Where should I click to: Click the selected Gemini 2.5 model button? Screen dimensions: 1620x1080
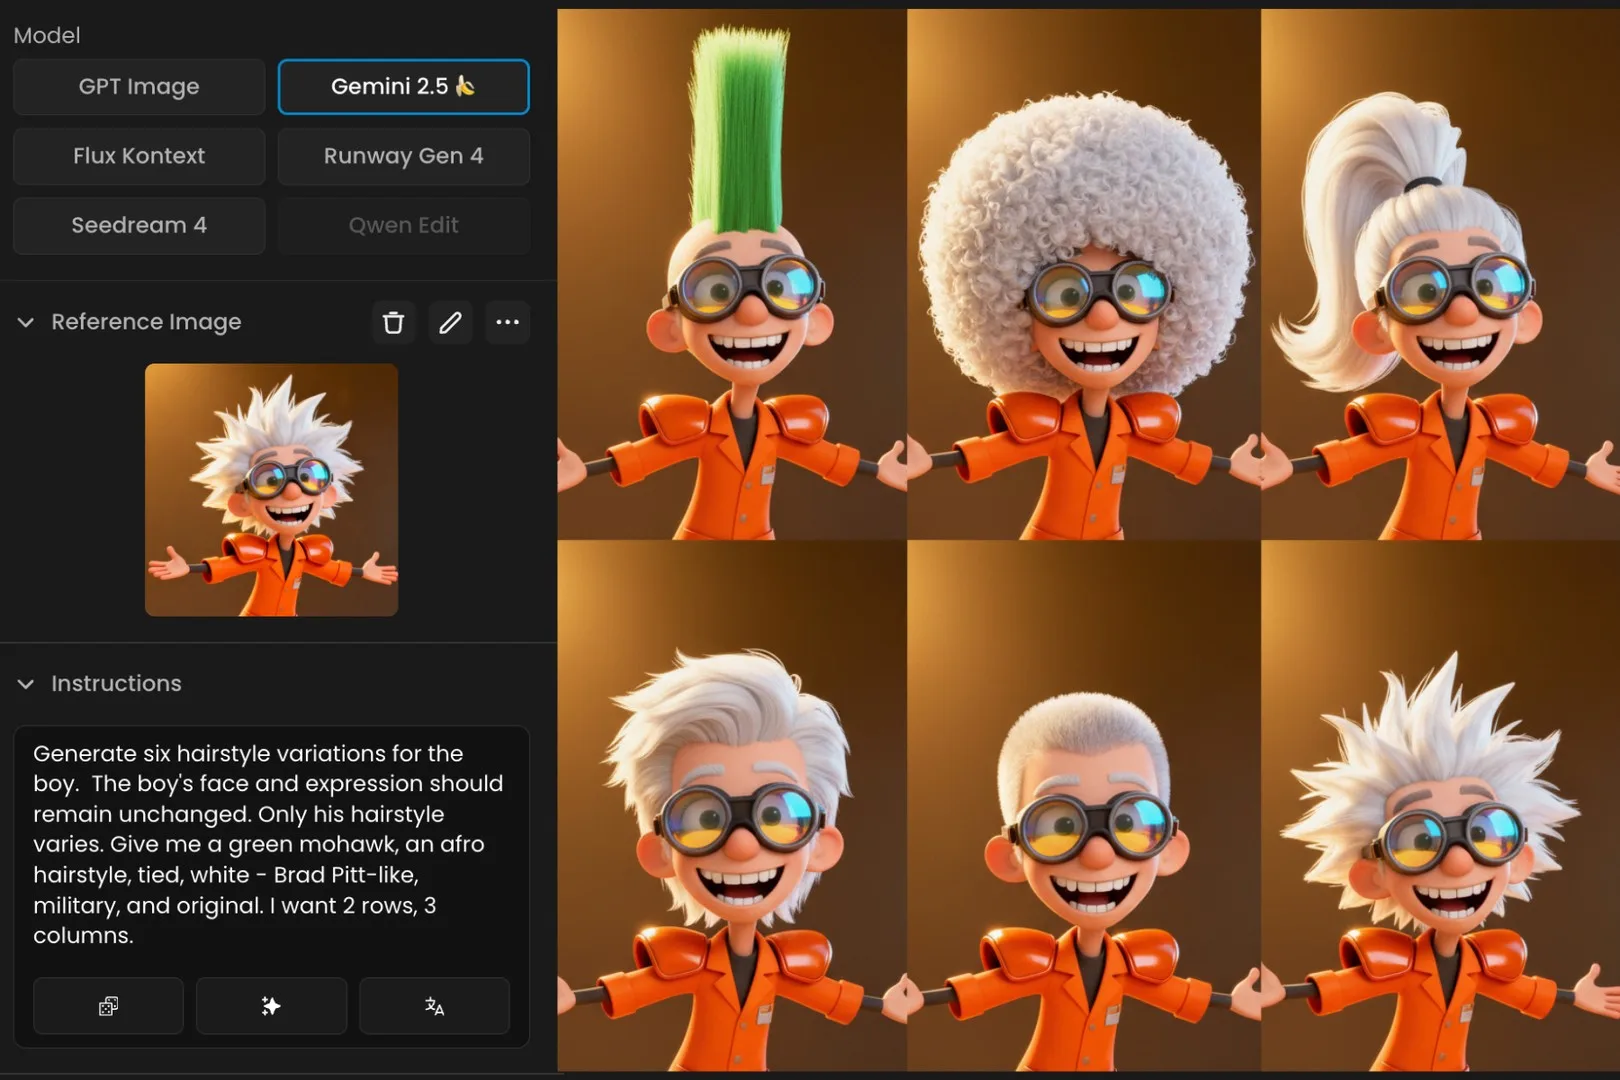(x=403, y=87)
